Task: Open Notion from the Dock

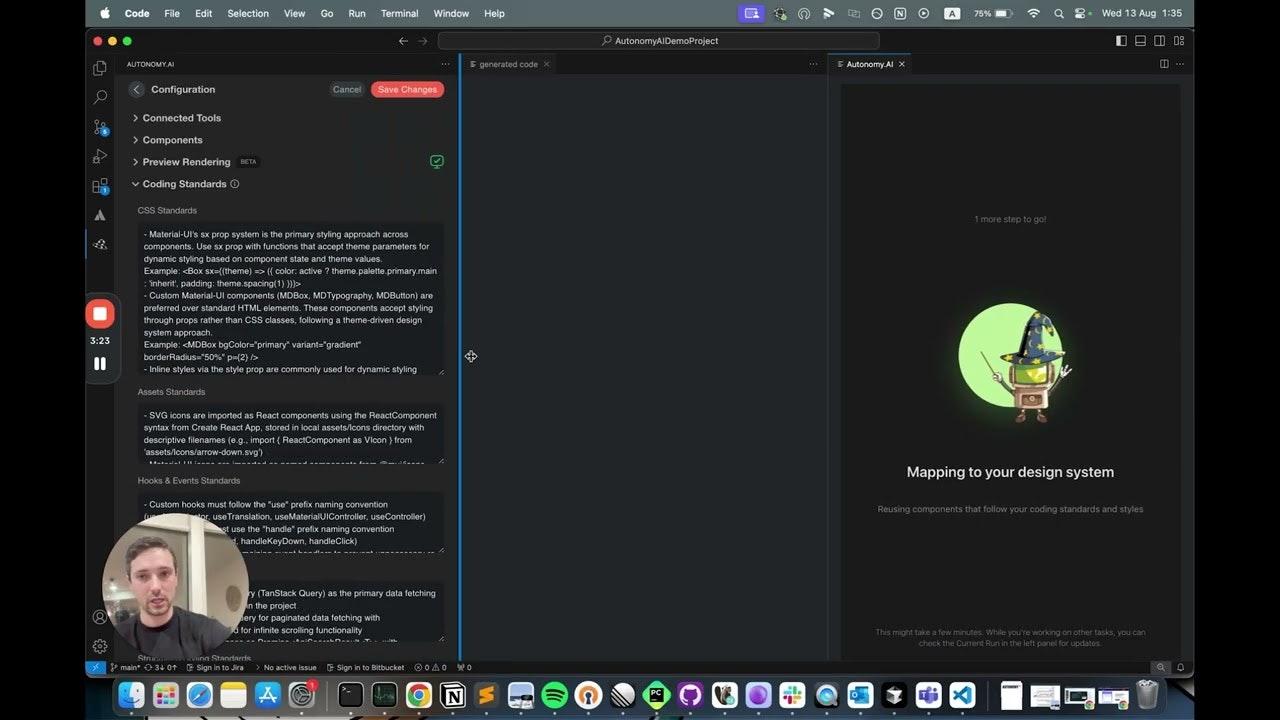Action: click(x=453, y=695)
